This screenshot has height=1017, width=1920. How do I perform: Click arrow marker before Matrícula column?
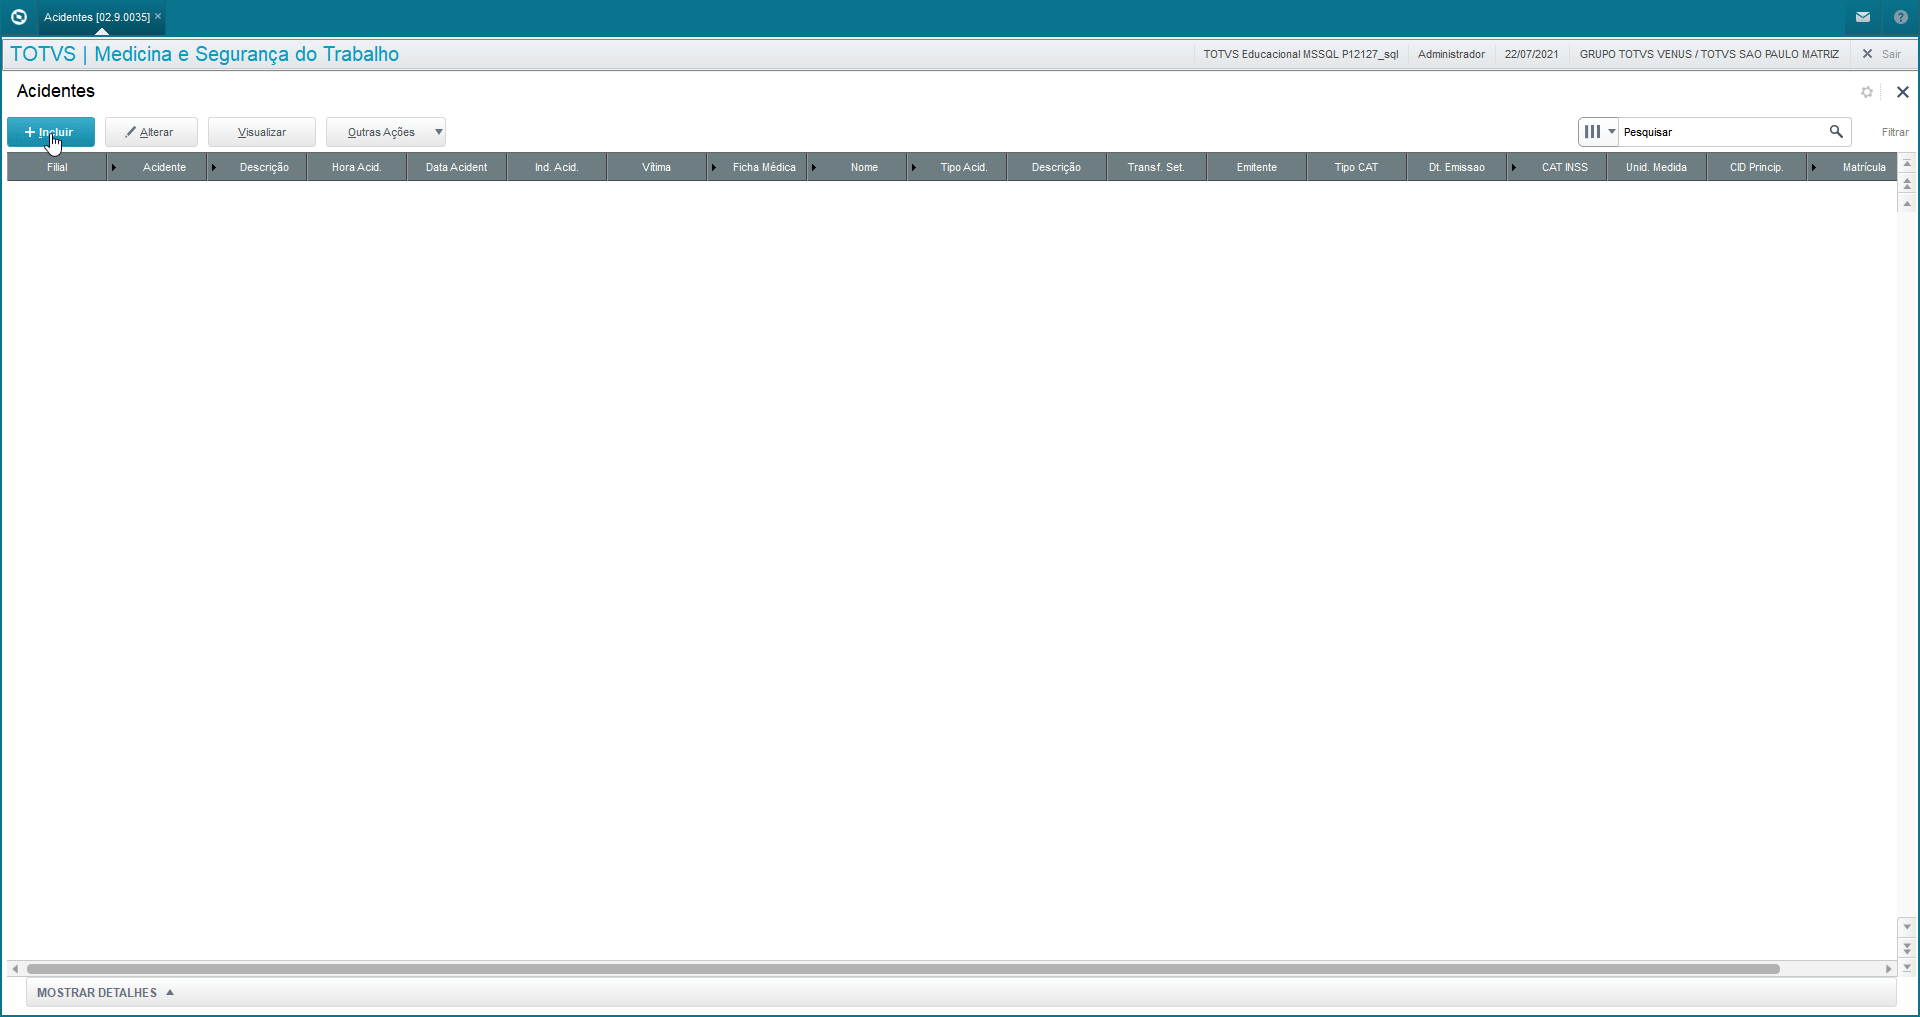point(1814,167)
